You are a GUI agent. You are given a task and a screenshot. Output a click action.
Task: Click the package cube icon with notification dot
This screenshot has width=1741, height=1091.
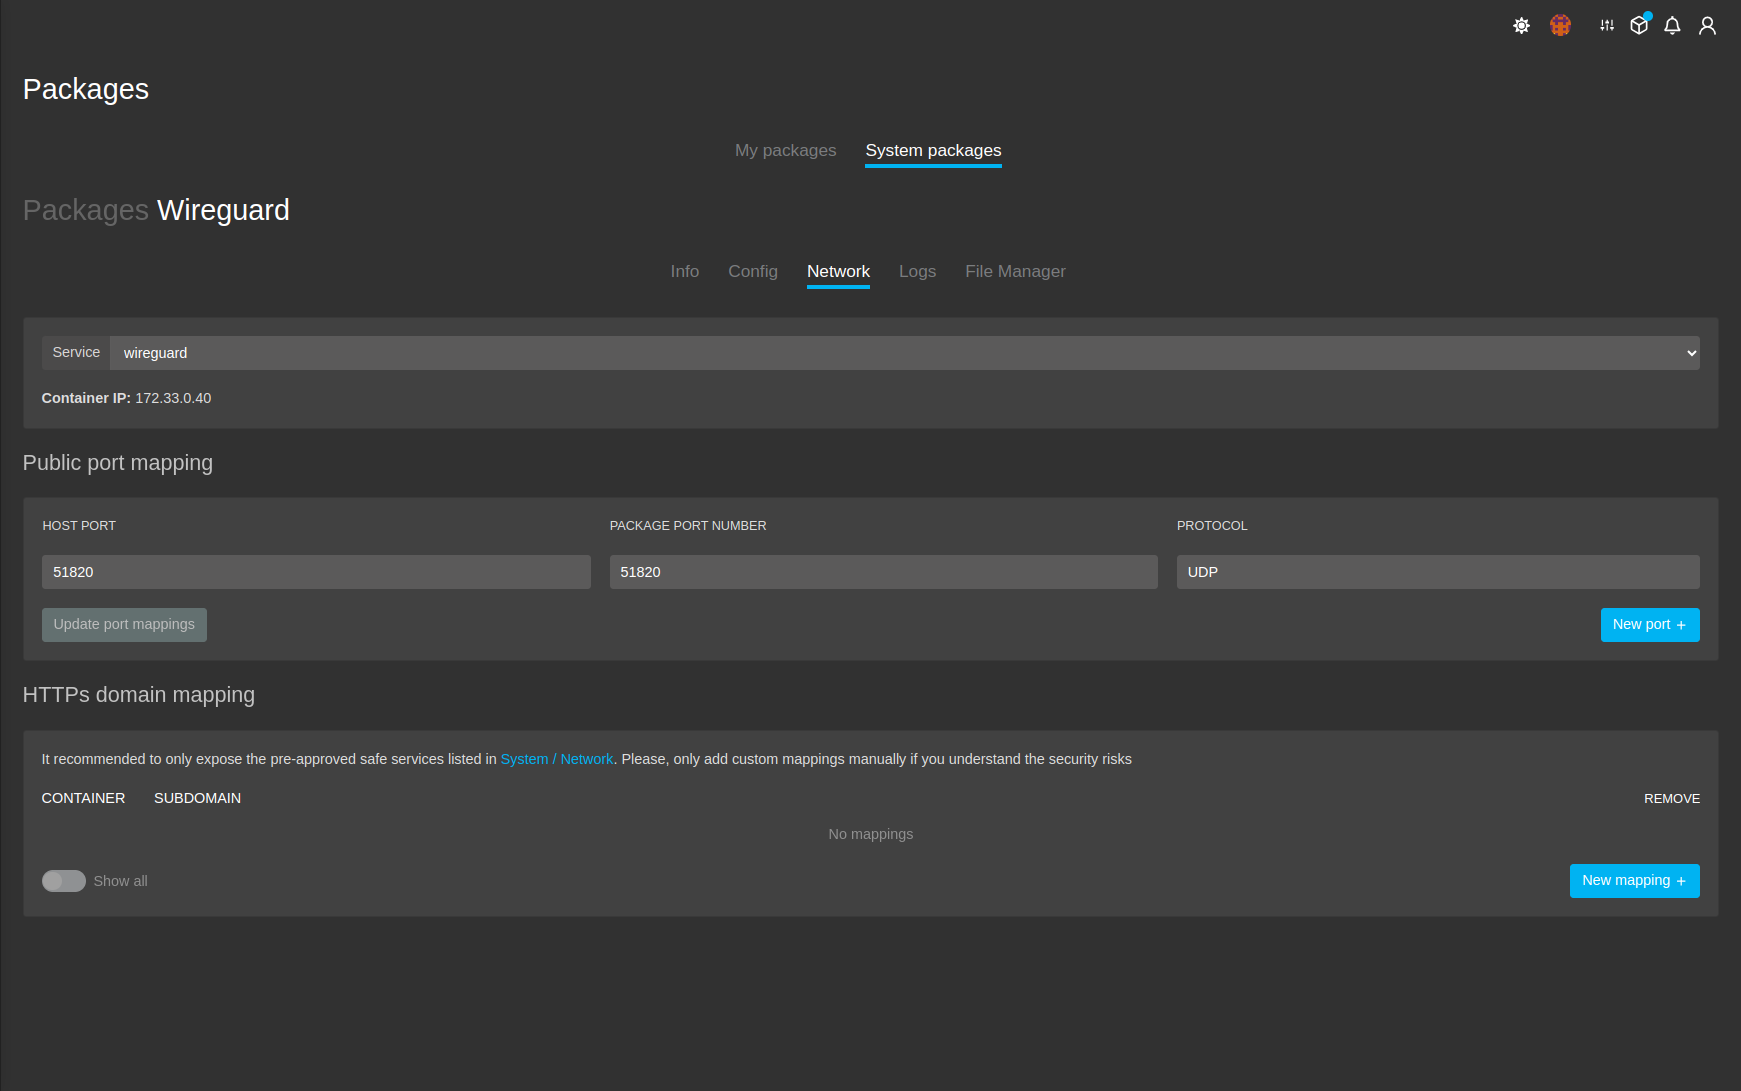pyautogui.click(x=1639, y=25)
